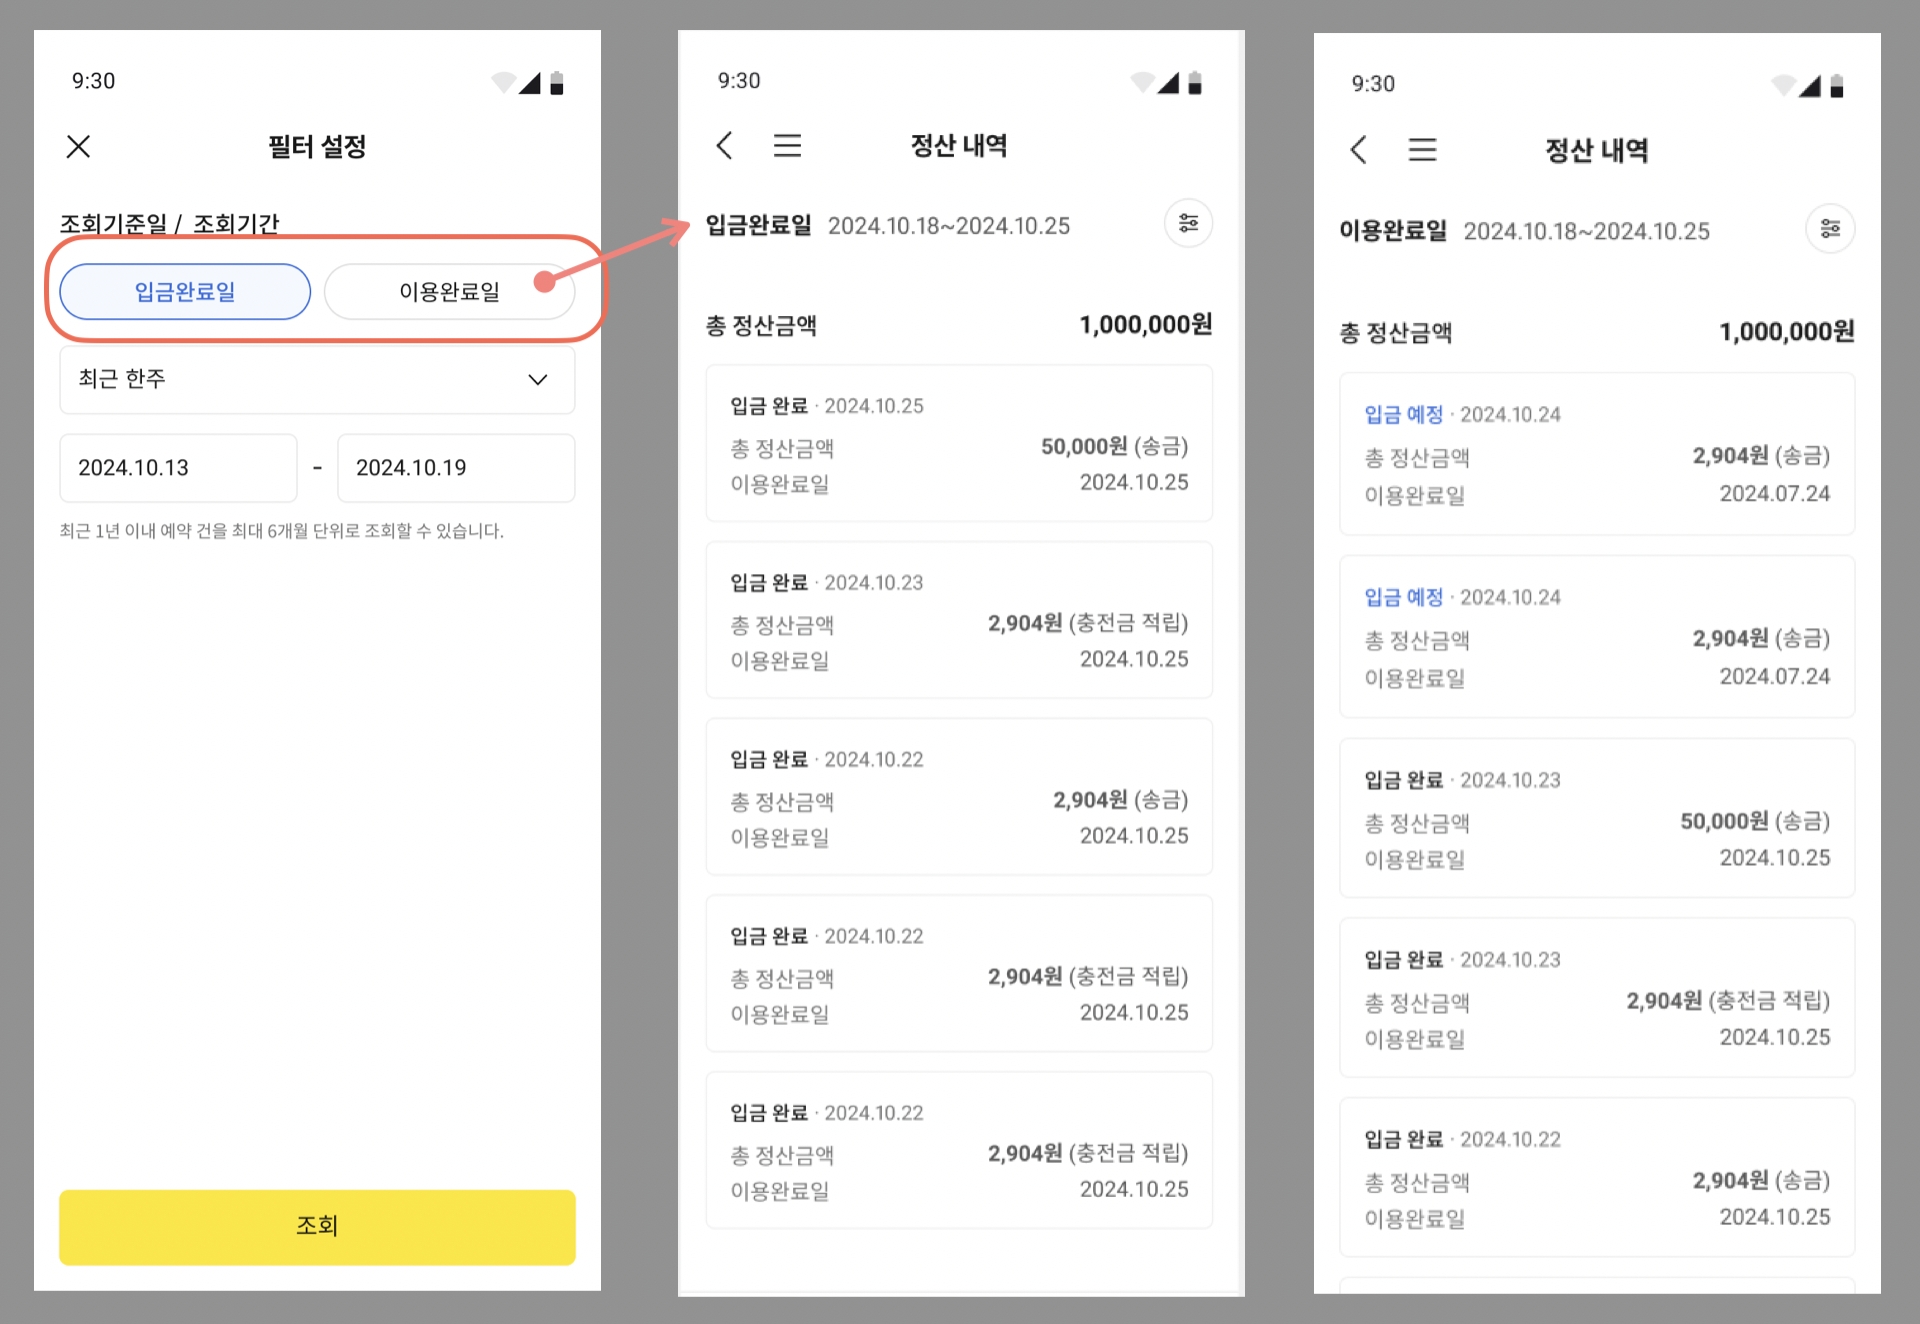This screenshot has height=1324, width=1920.
Task: Open the 2024.10.23 50,000원 card in right list
Action: (1596, 818)
